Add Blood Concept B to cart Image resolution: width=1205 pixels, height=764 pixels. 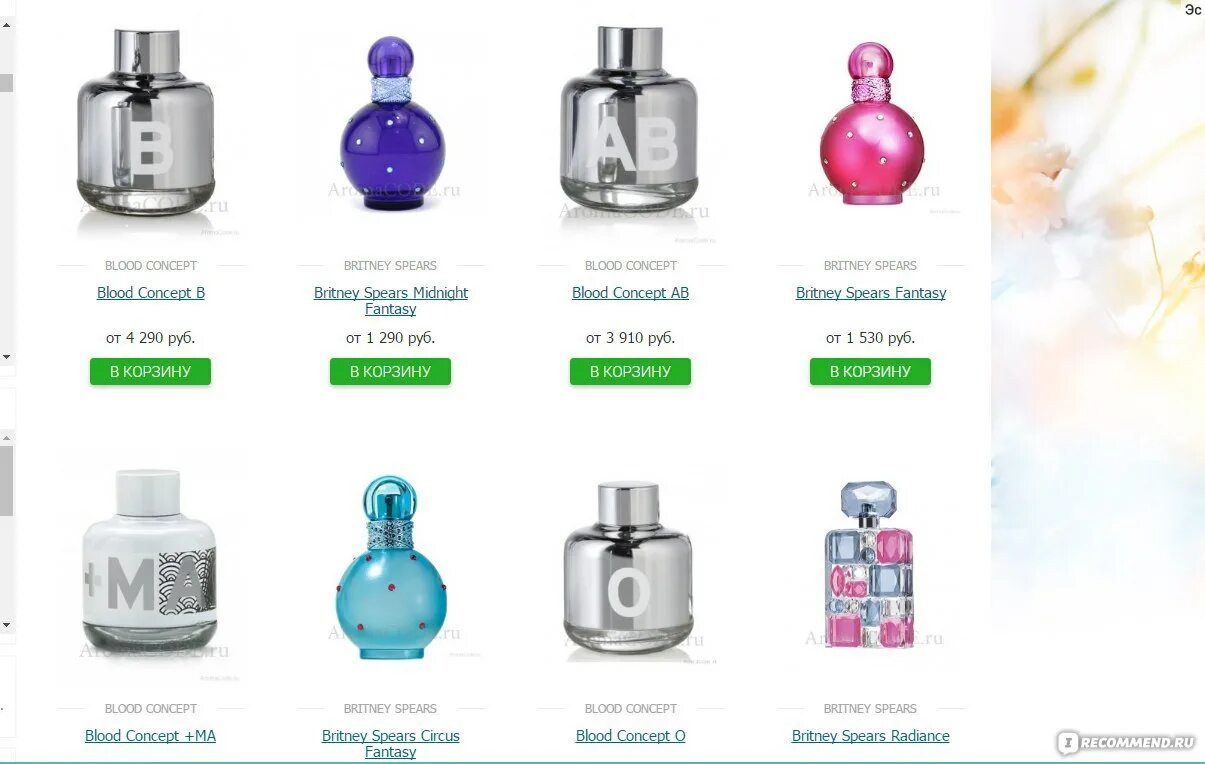tap(150, 371)
